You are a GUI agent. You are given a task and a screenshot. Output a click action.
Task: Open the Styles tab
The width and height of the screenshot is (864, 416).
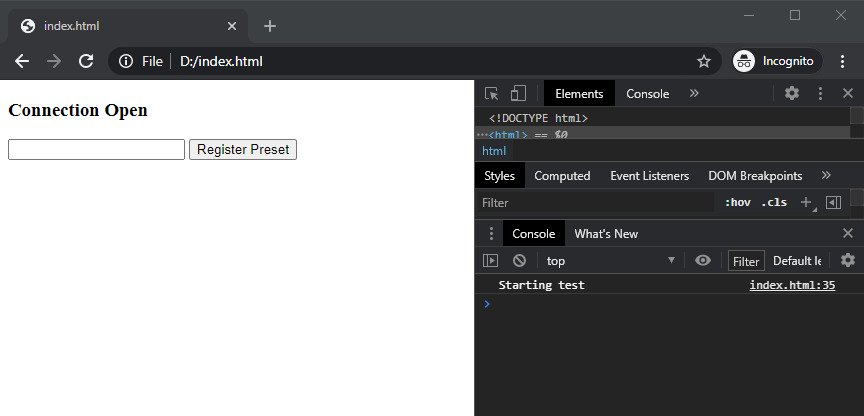tap(499, 176)
